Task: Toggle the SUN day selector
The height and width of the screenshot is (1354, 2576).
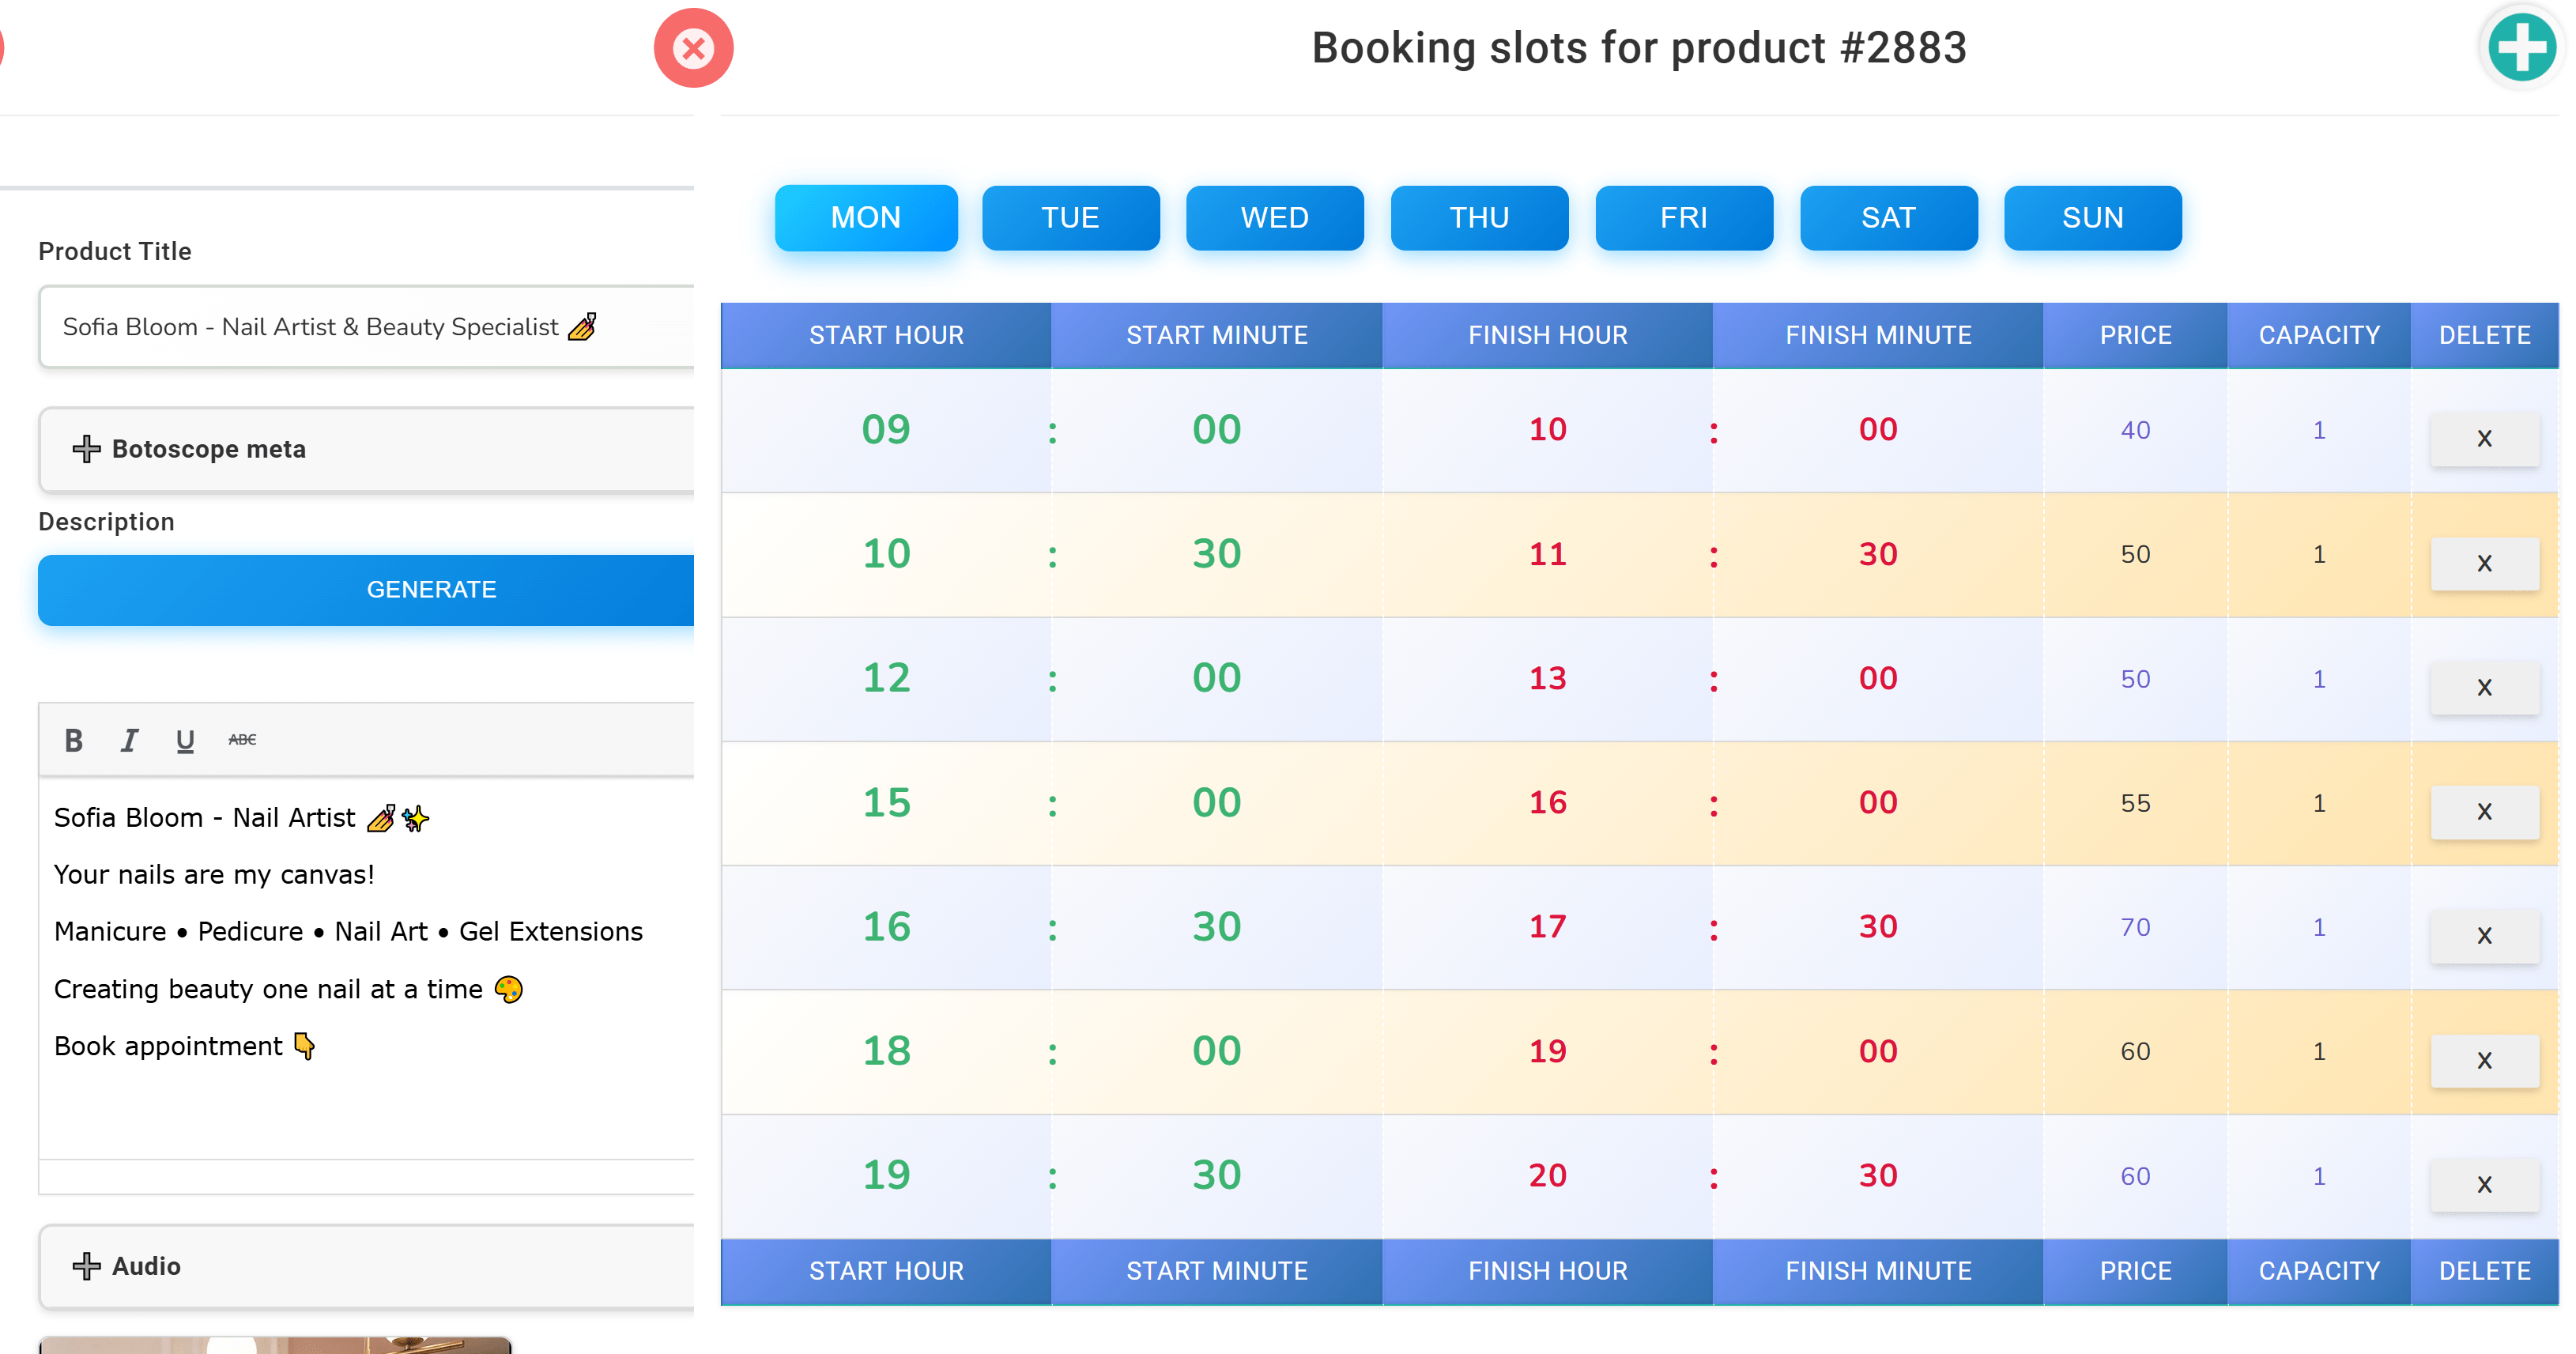Action: tap(2093, 218)
